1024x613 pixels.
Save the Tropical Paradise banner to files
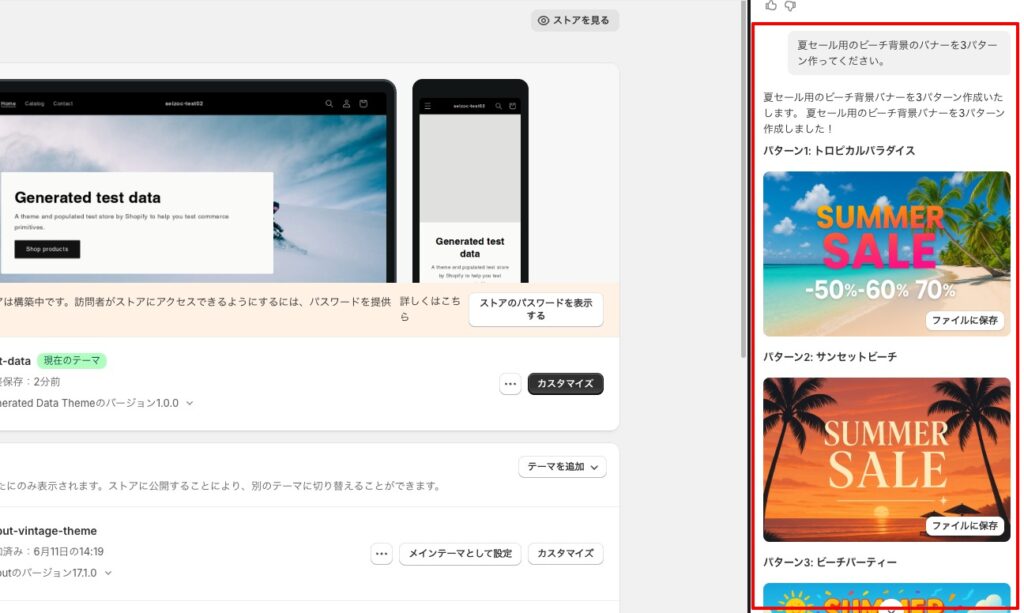(964, 320)
